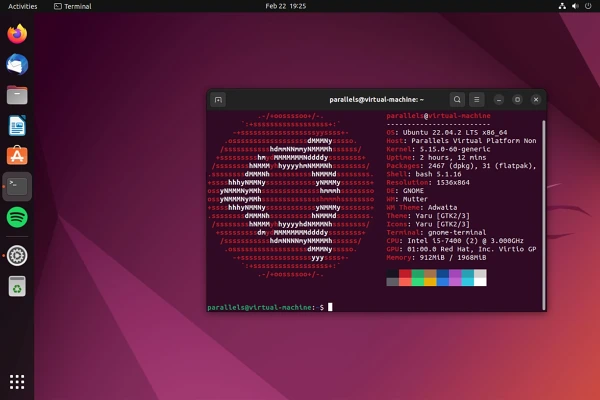Screen dimensions: 600x400
Task: Click the 'Theme: Yaru [GTK2/3]' line
Action: (x=428, y=216)
